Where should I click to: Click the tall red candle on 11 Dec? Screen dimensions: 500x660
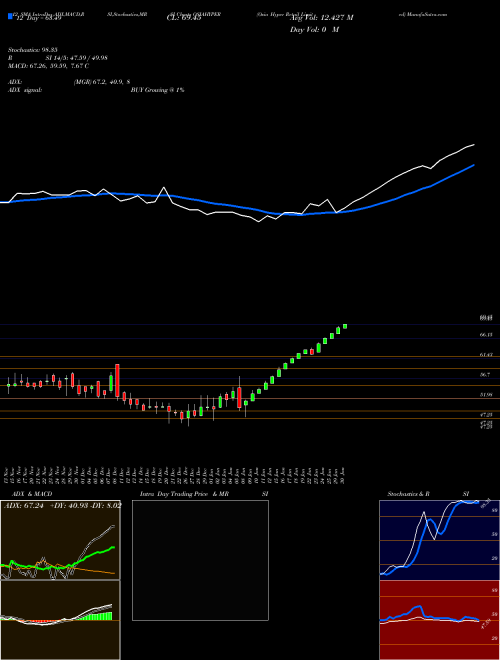click(x=117, y=381)
